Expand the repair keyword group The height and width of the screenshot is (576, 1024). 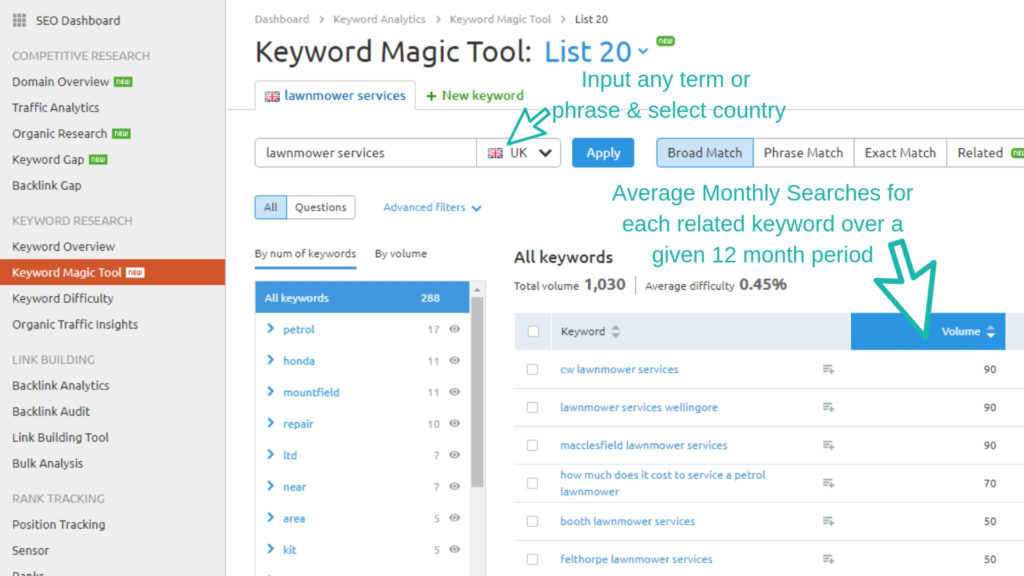tap(270, 423)
